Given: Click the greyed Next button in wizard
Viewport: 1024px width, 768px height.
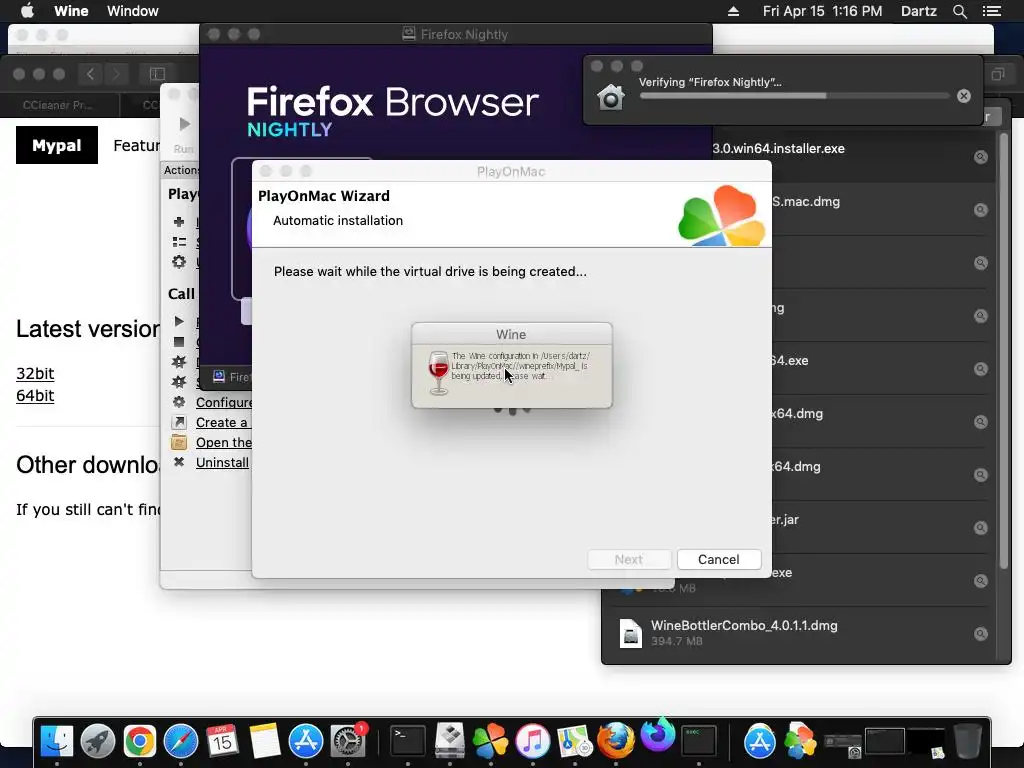Looking at the screenshot, I should pos(629,559).
